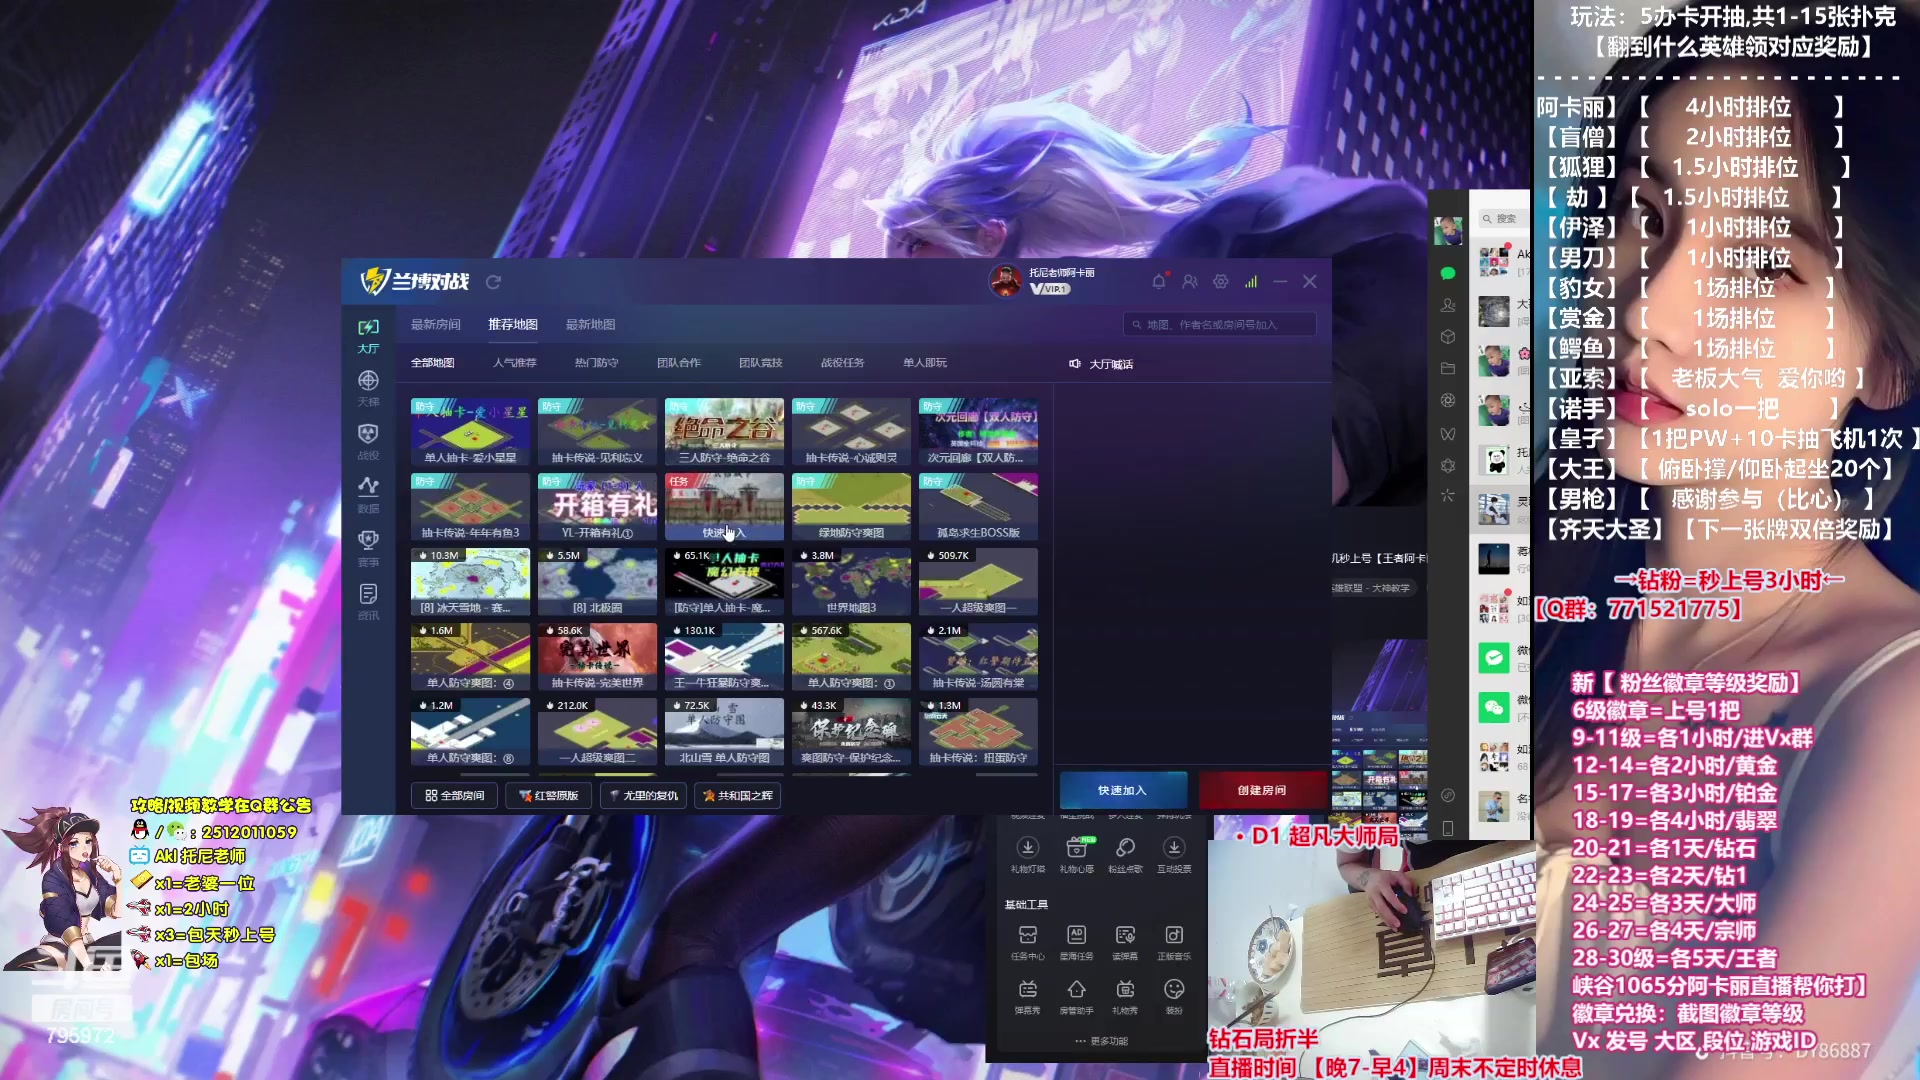Select the 团队合作 category filter

[x=678, y=363]
